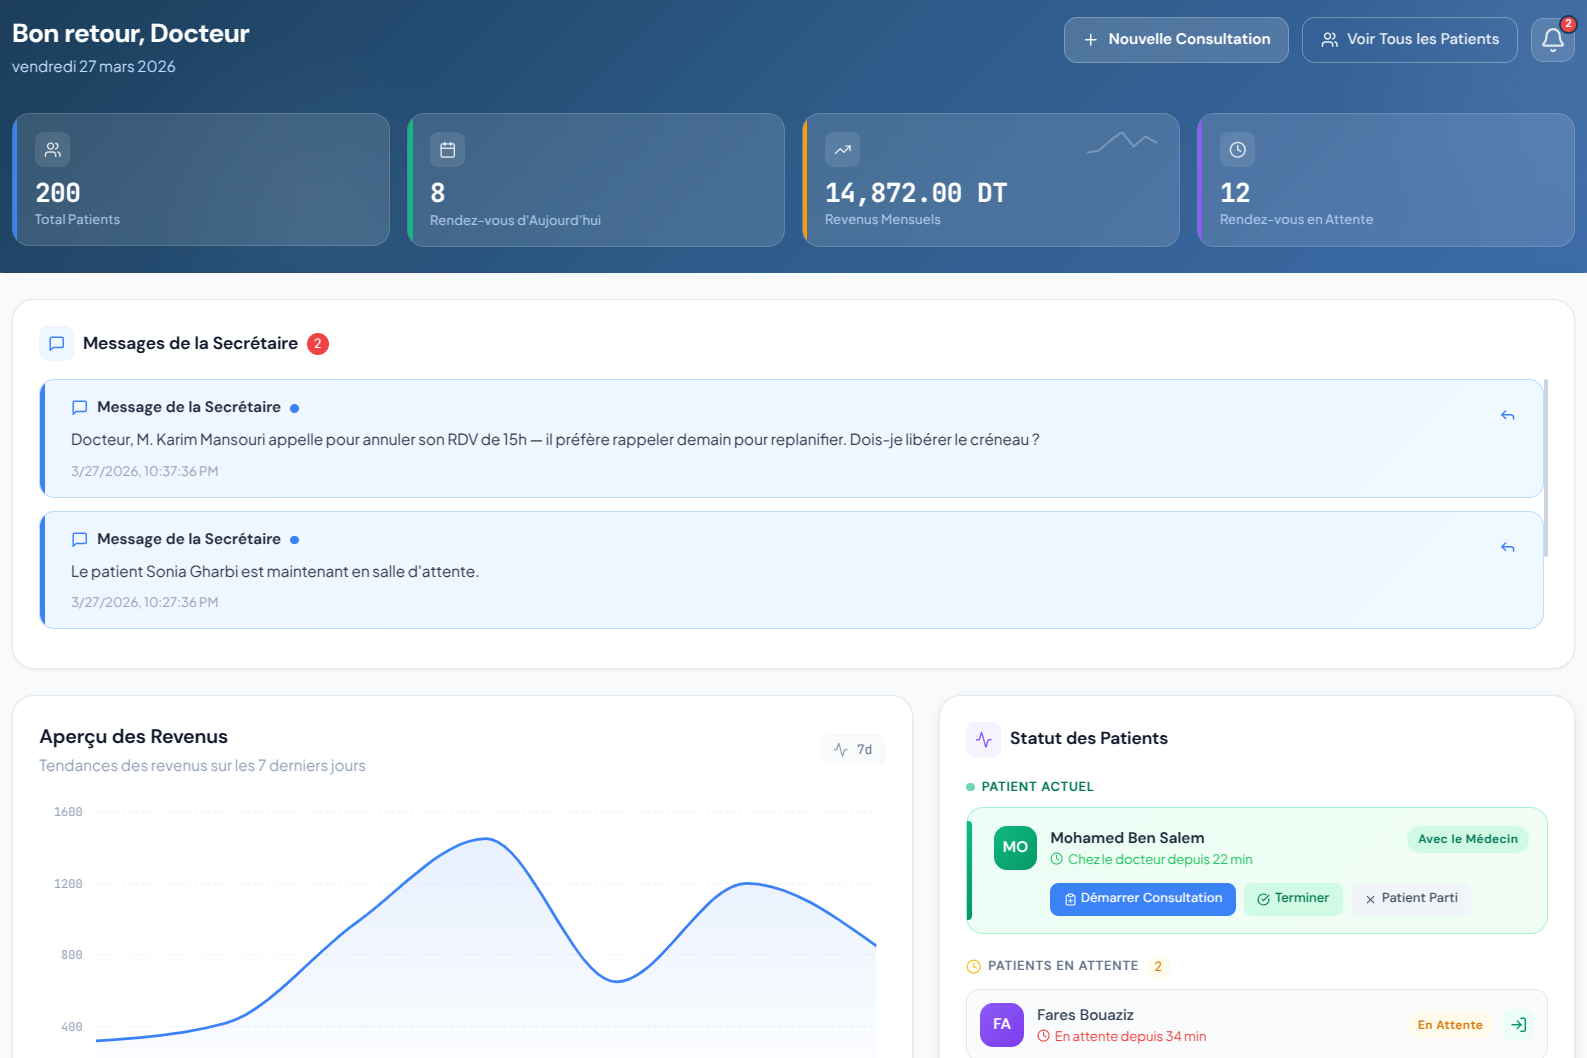This screenshot has height=1058, width=1587.
Task: Click the 1600 axis label on revenue chart
Action: tap(68, 812)
